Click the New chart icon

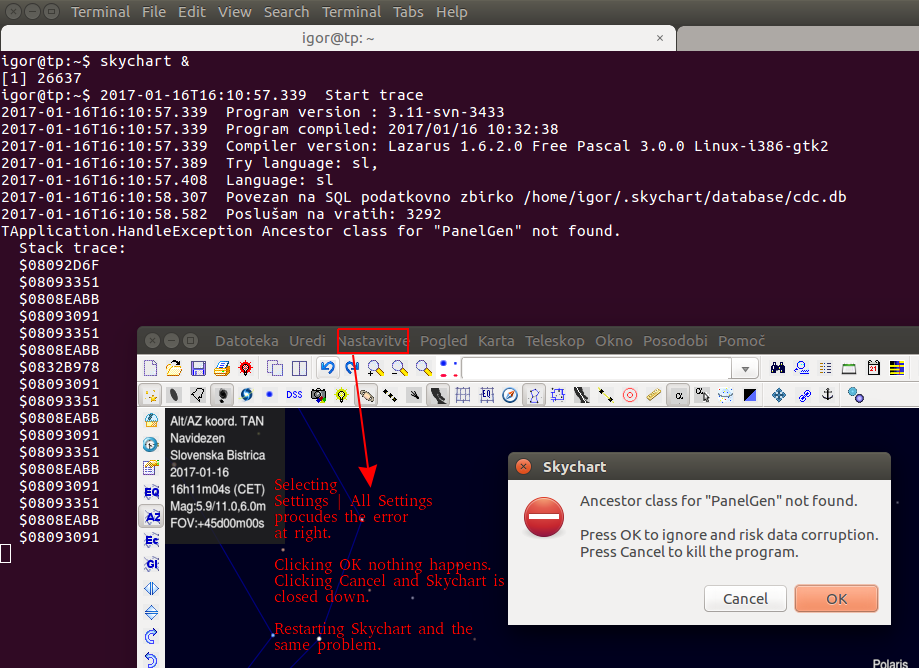[151, 368]
